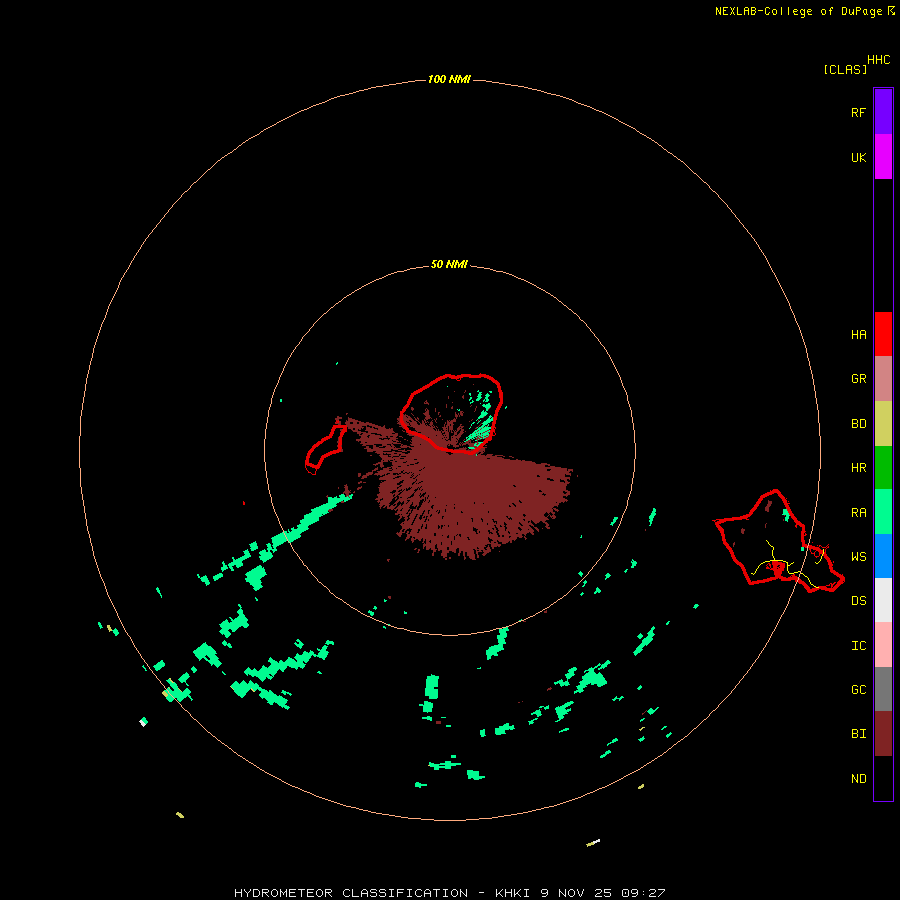Click the "HR" legend label

coord(858,468)
